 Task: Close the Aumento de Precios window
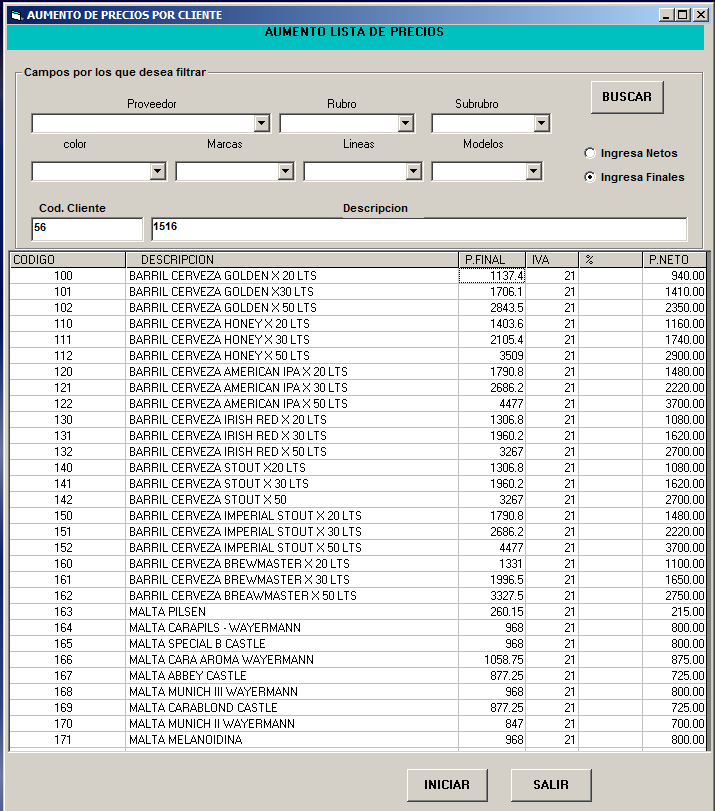coord(701,15)
